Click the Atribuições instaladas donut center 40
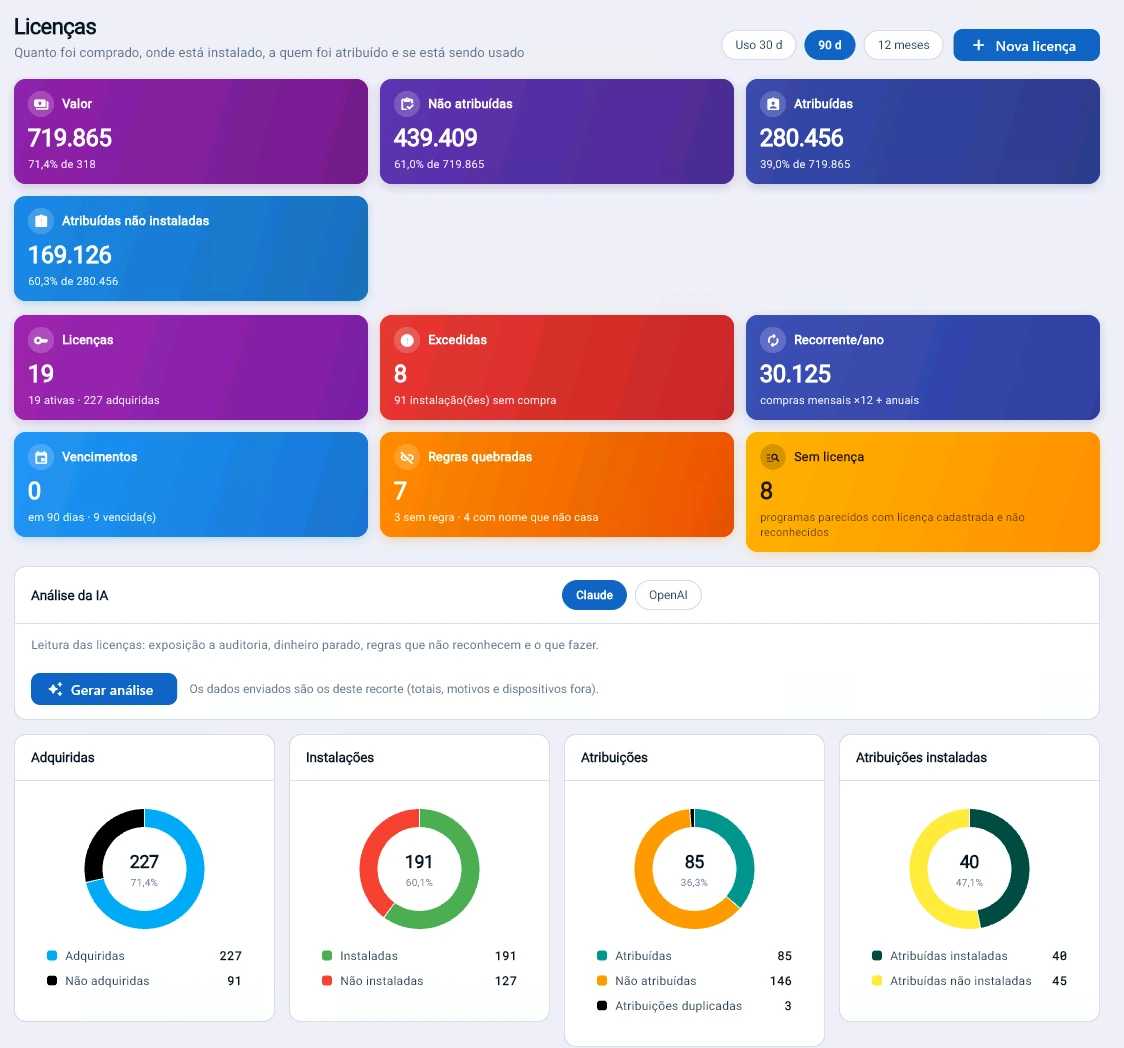This screenshot has height=1048, width=1124. point(969,862)
